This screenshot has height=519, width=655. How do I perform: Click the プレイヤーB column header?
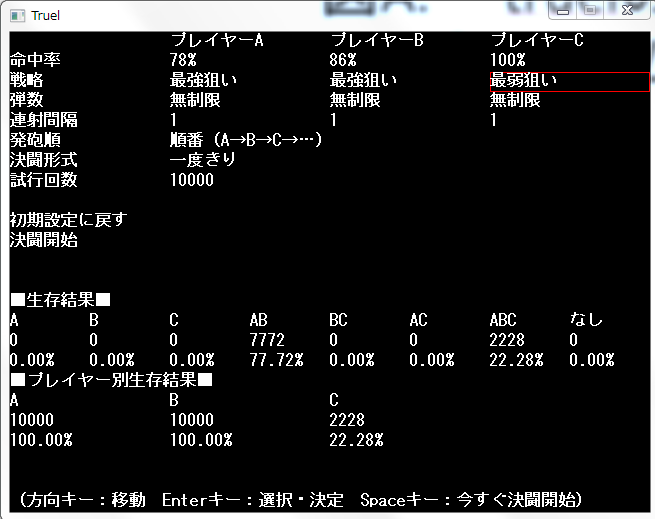point(377,40)
